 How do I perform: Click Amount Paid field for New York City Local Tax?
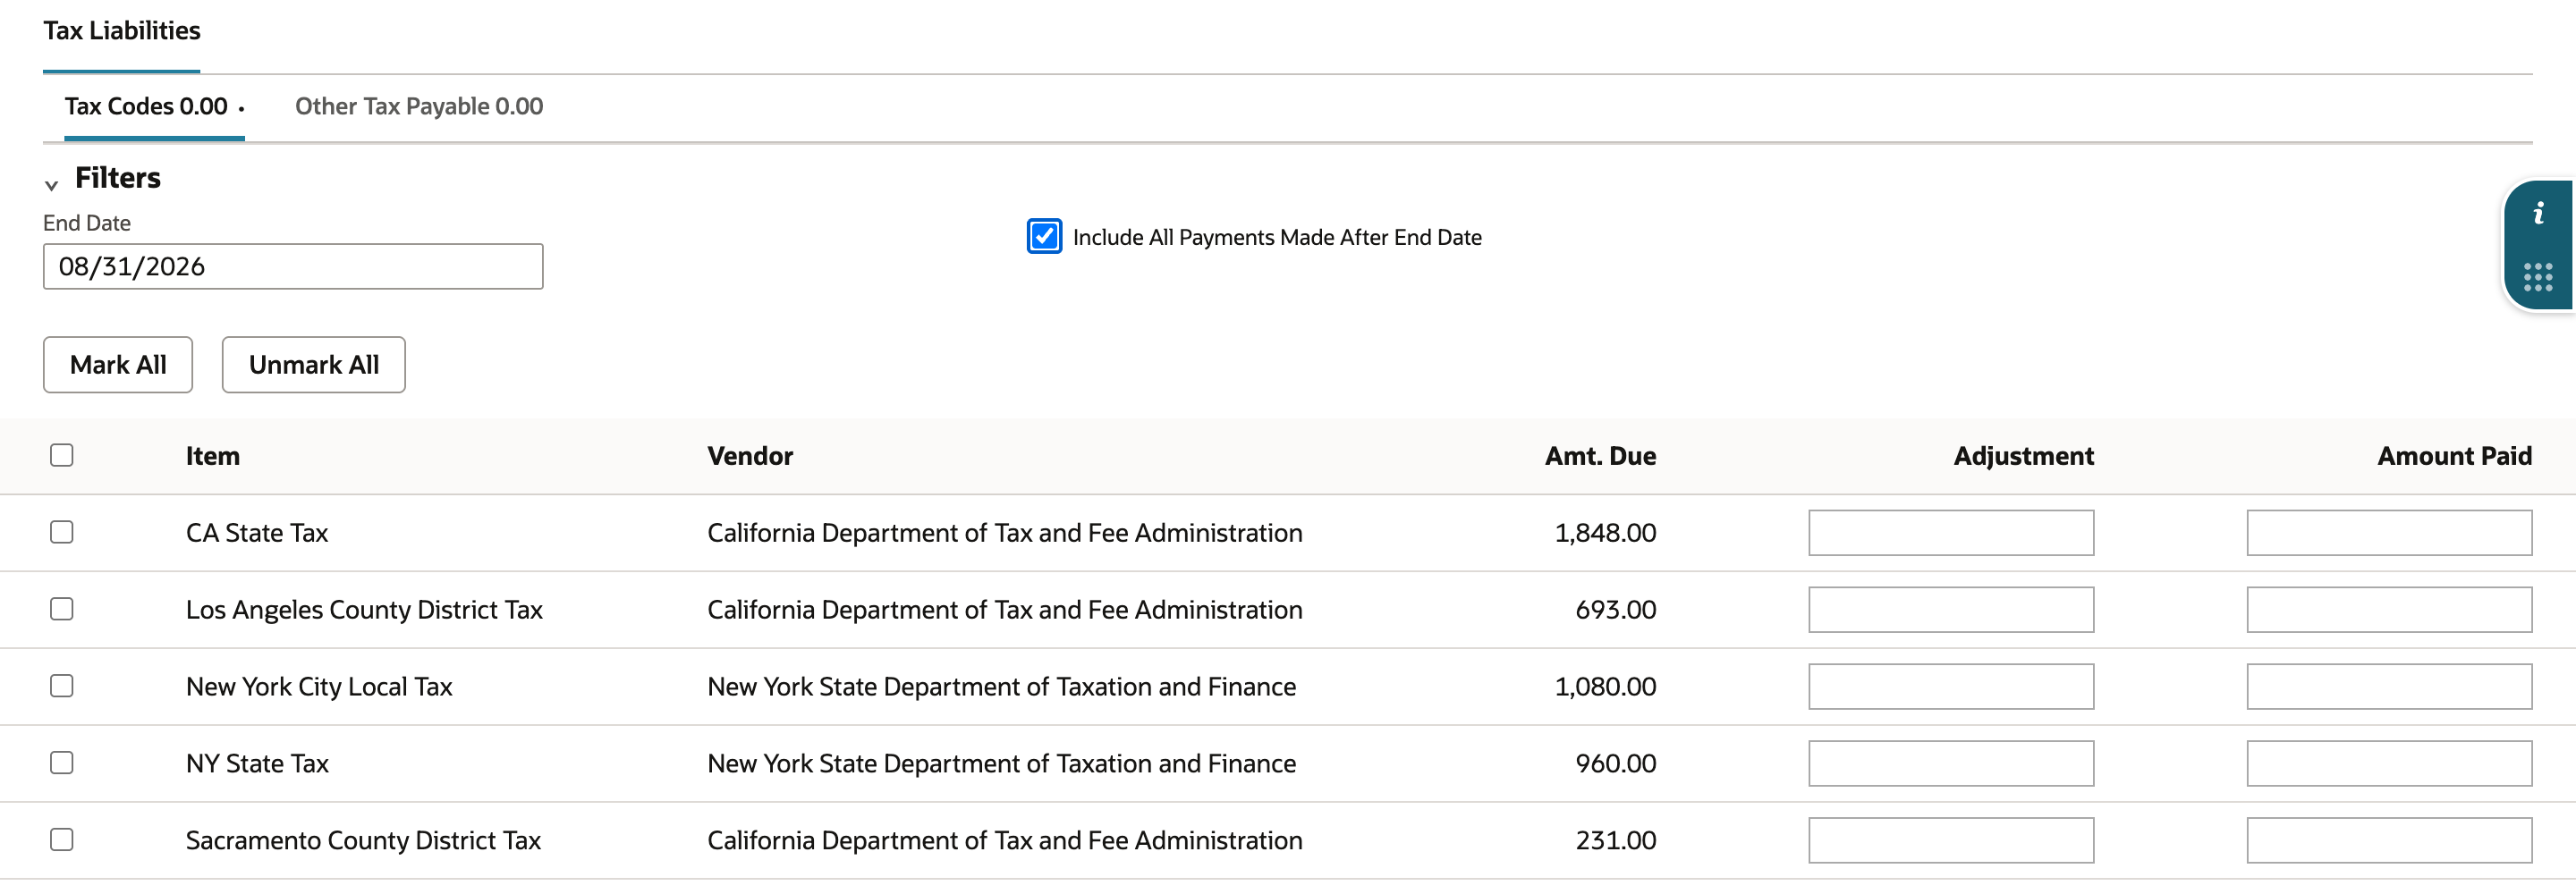2389,687
